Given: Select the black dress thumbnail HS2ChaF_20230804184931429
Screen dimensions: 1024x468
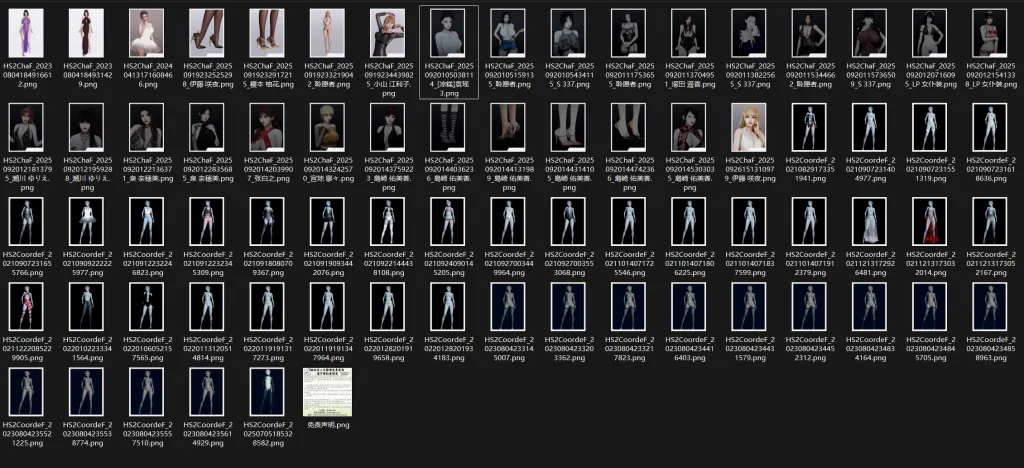Looking at the screenshot, I should [86, 33].
